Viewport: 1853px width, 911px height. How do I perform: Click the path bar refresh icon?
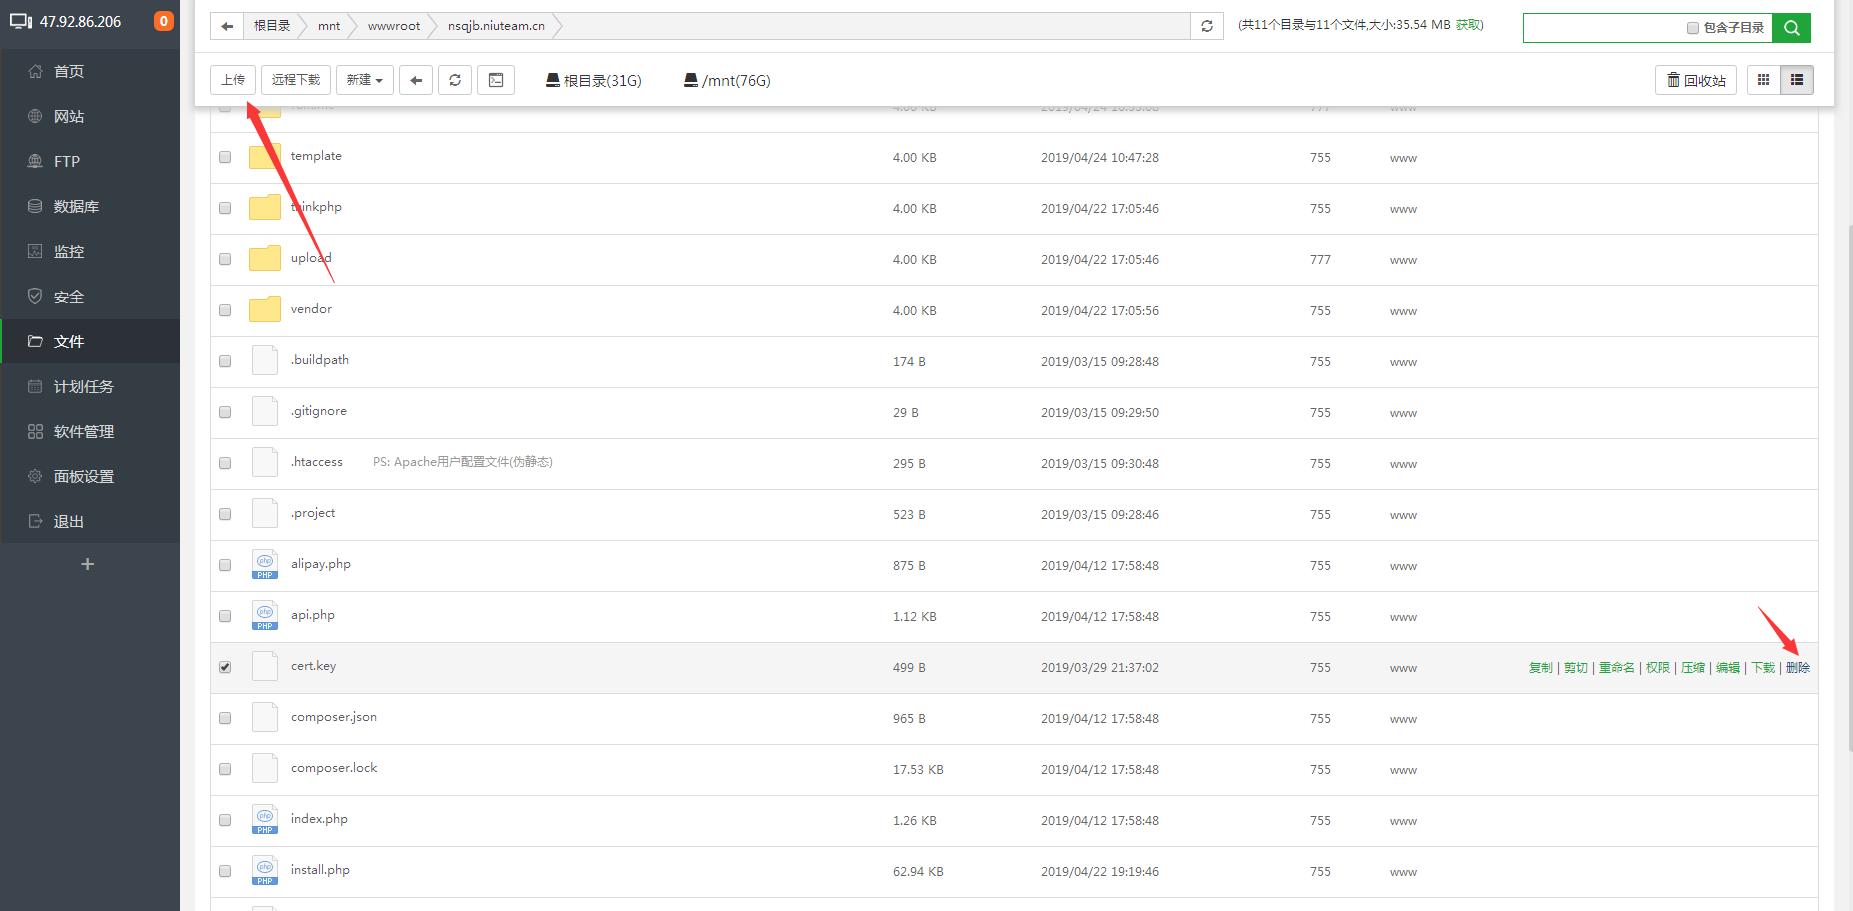[1207, 26]
